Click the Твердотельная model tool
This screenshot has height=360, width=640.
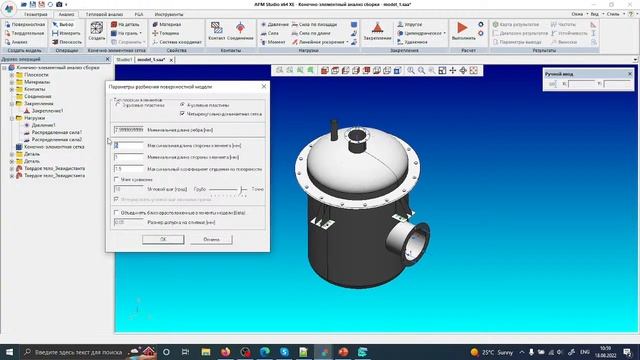(24, 33)
